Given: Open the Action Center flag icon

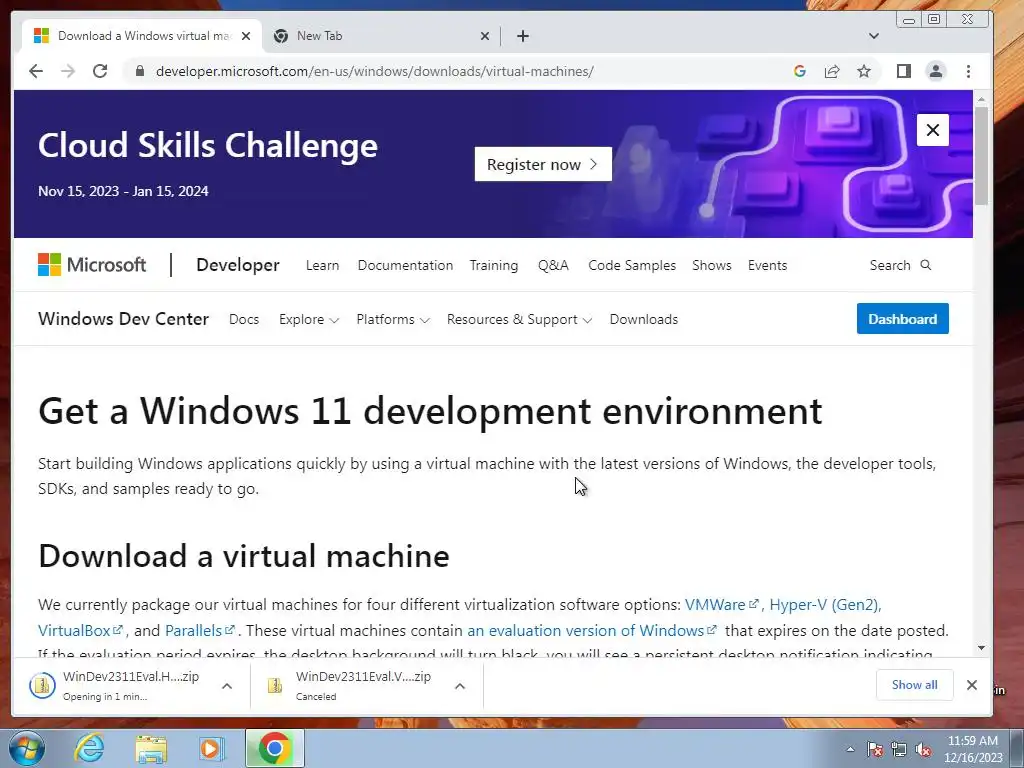Looking at the screenshot, I should coord(875,749).
